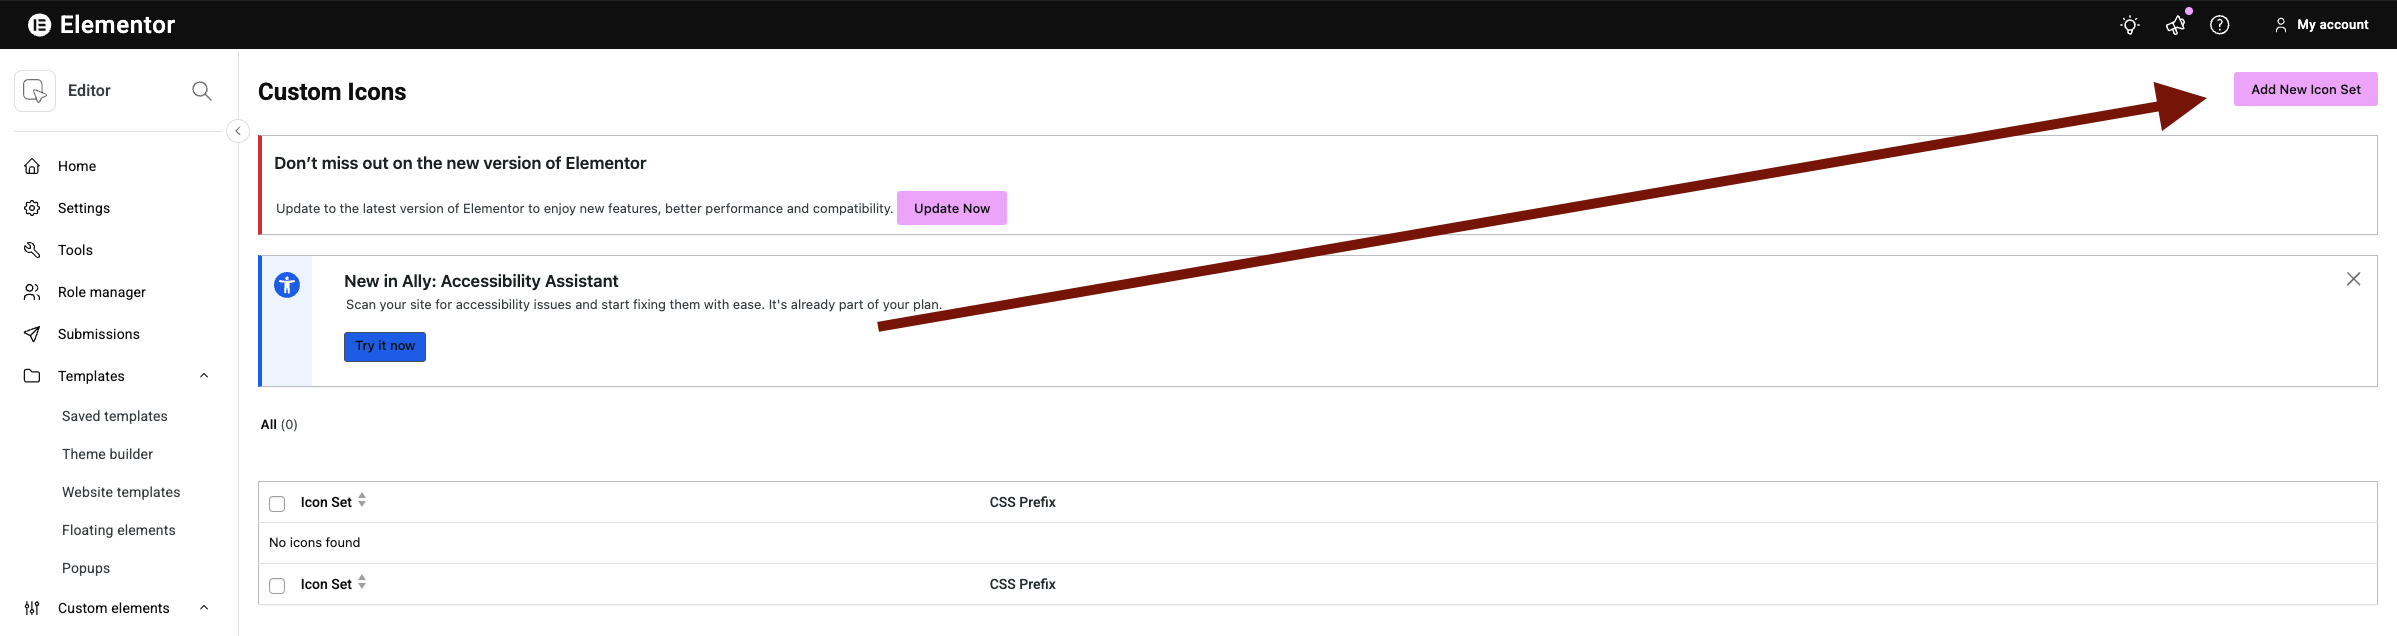The height and width of the screenshot is (636, 2397).
Task: Click the lightbulb icon in top bar
Action: pyautogui.click(x=2129, y=25)
